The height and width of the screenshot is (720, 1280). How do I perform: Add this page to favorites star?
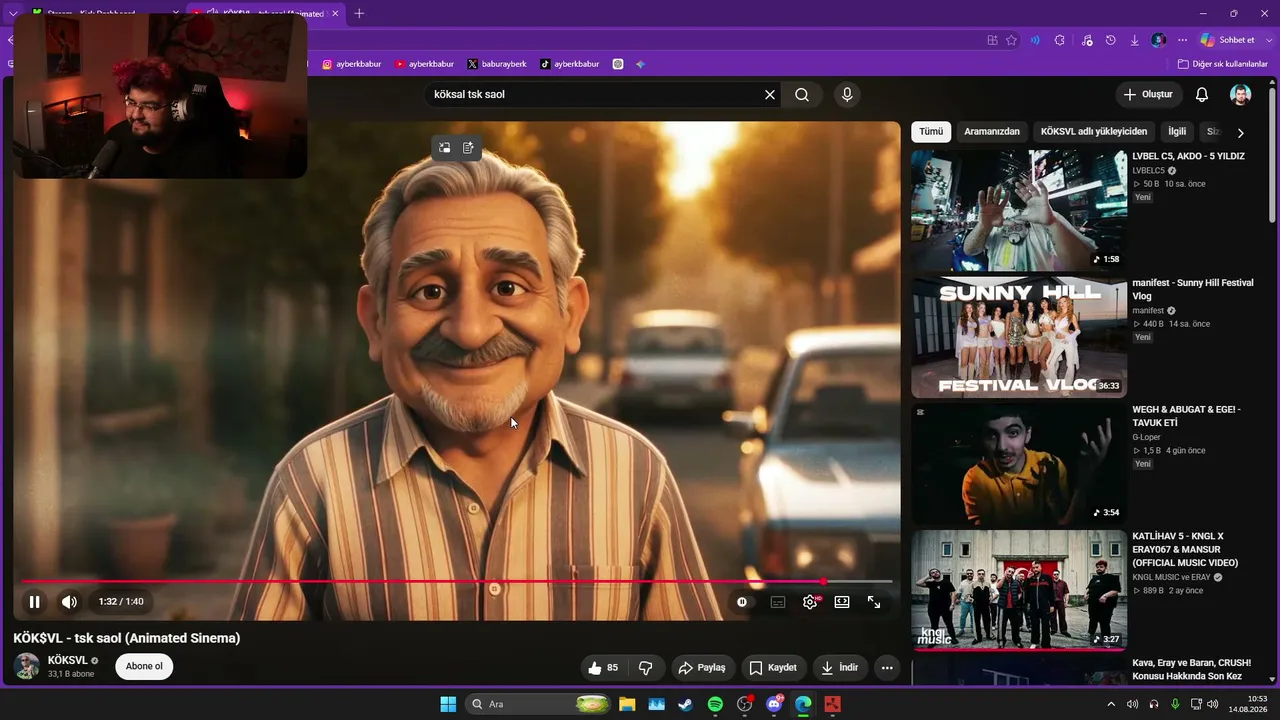tap(1011, 40)
